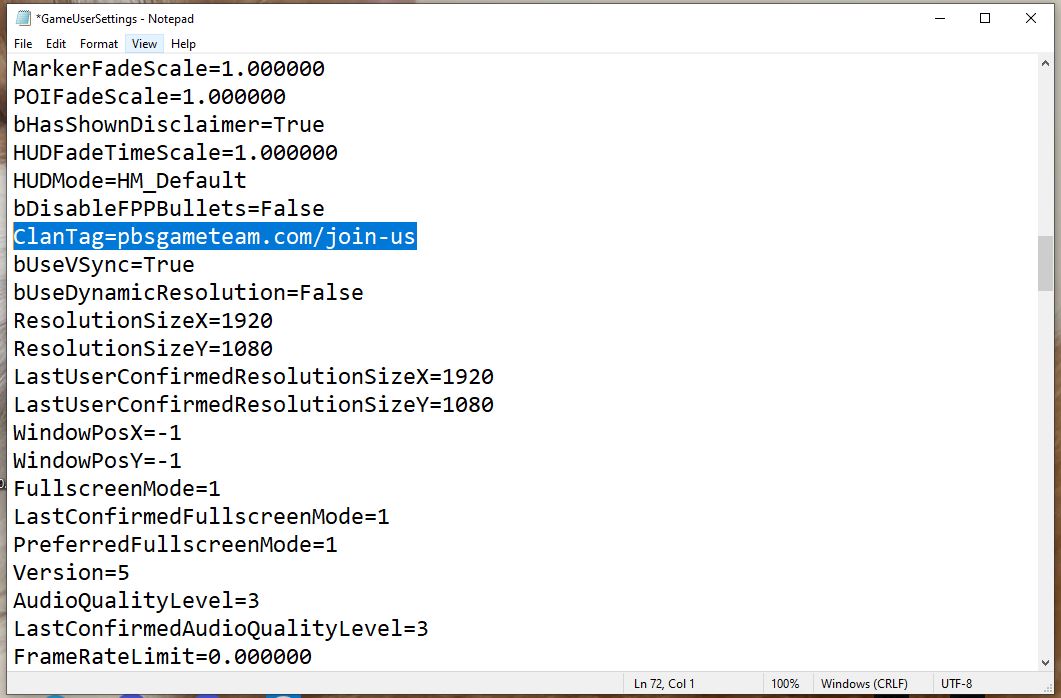Viewport: 1061px width, 698px height.
Task: Click the bHasShownDisclaimer=True line
Action: click(x=168, y=124)
